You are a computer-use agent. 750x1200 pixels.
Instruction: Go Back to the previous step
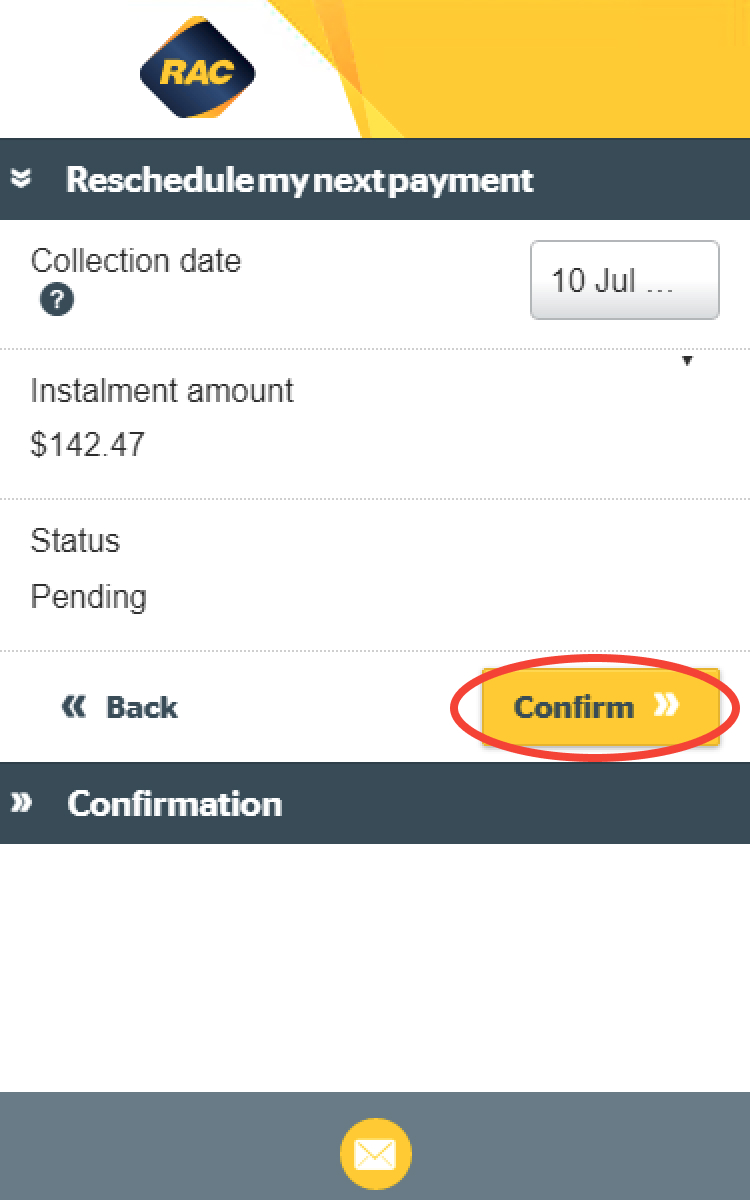tap(119, 707)
